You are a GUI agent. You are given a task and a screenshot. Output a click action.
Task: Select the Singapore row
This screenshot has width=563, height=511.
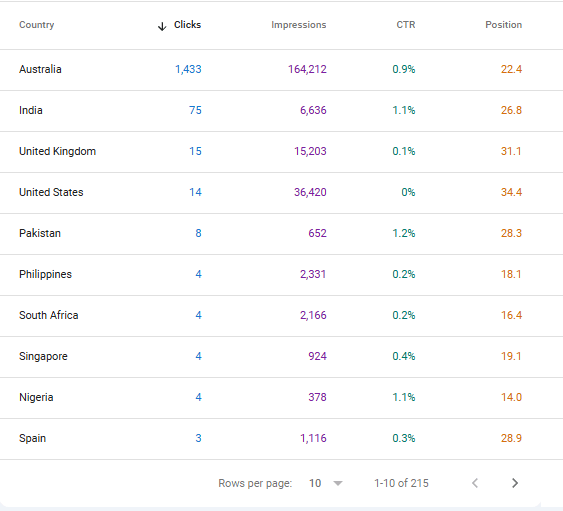pyautogui.click(x=282, y=356)
